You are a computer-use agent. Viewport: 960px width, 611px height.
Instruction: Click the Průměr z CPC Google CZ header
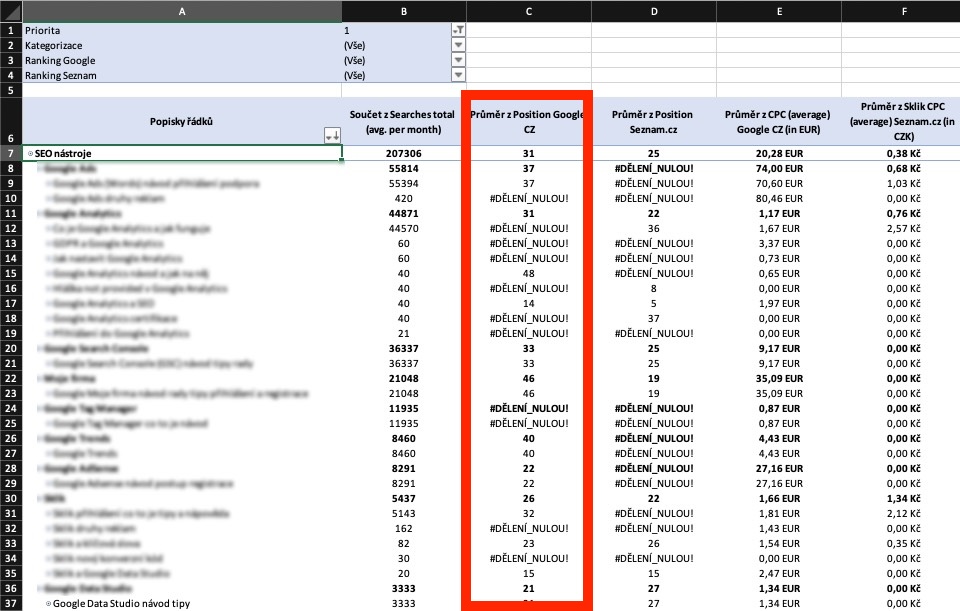[779, 121]
